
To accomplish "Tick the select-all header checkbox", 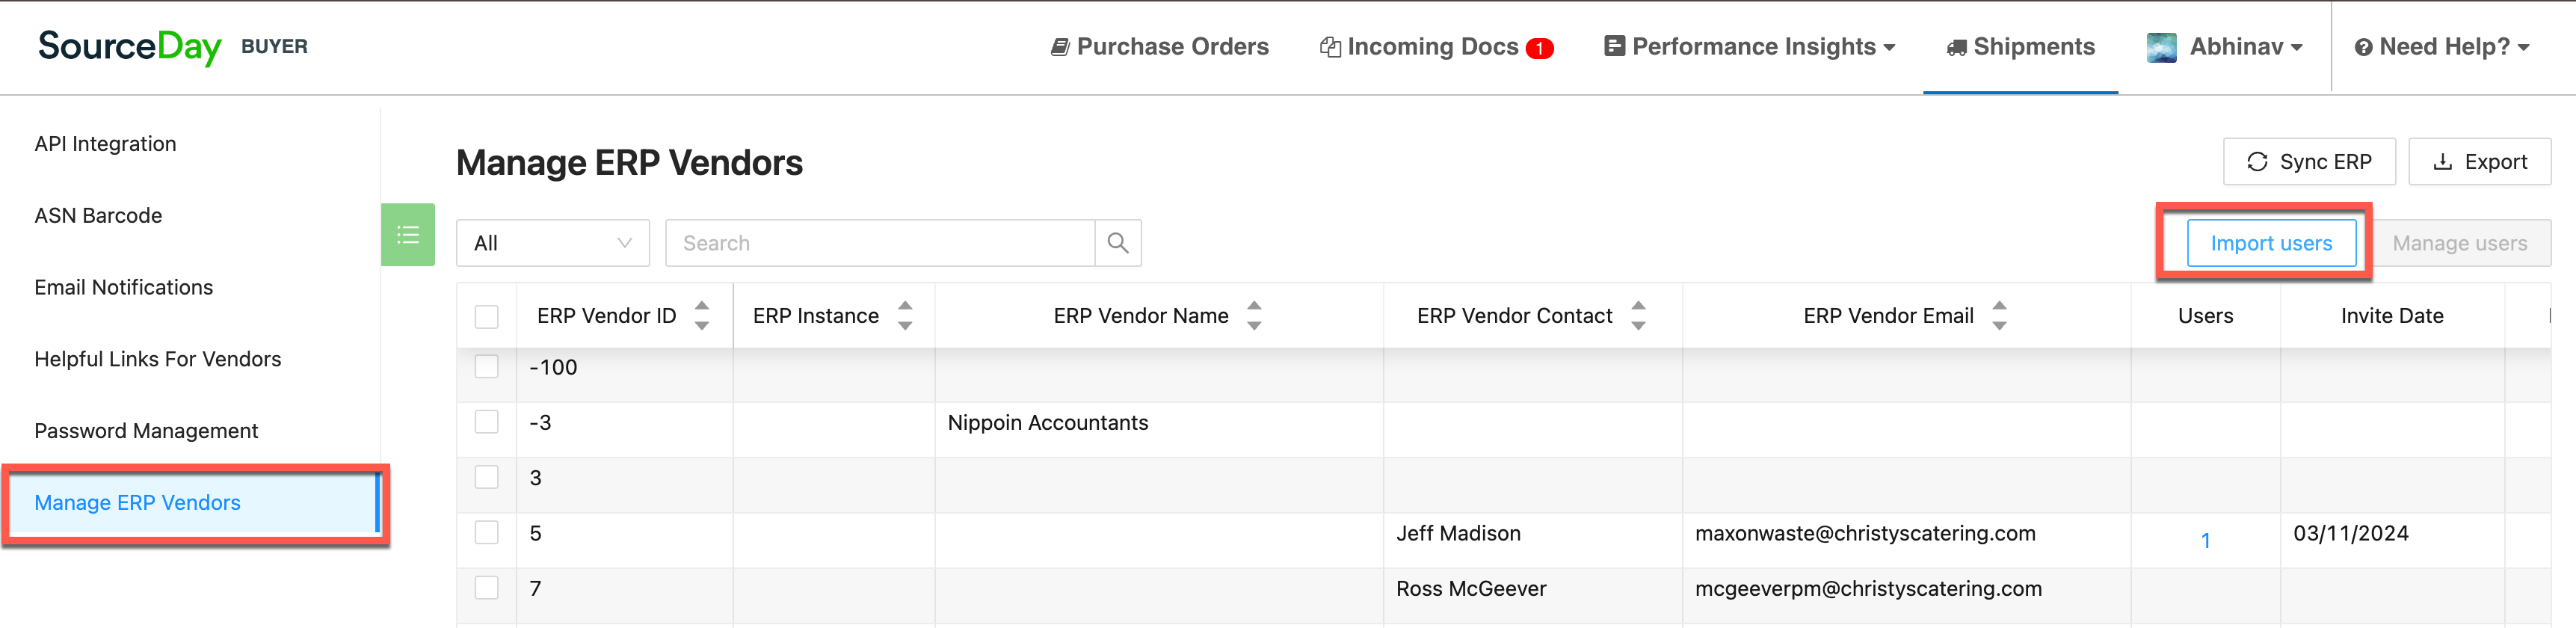I will 487,317.
